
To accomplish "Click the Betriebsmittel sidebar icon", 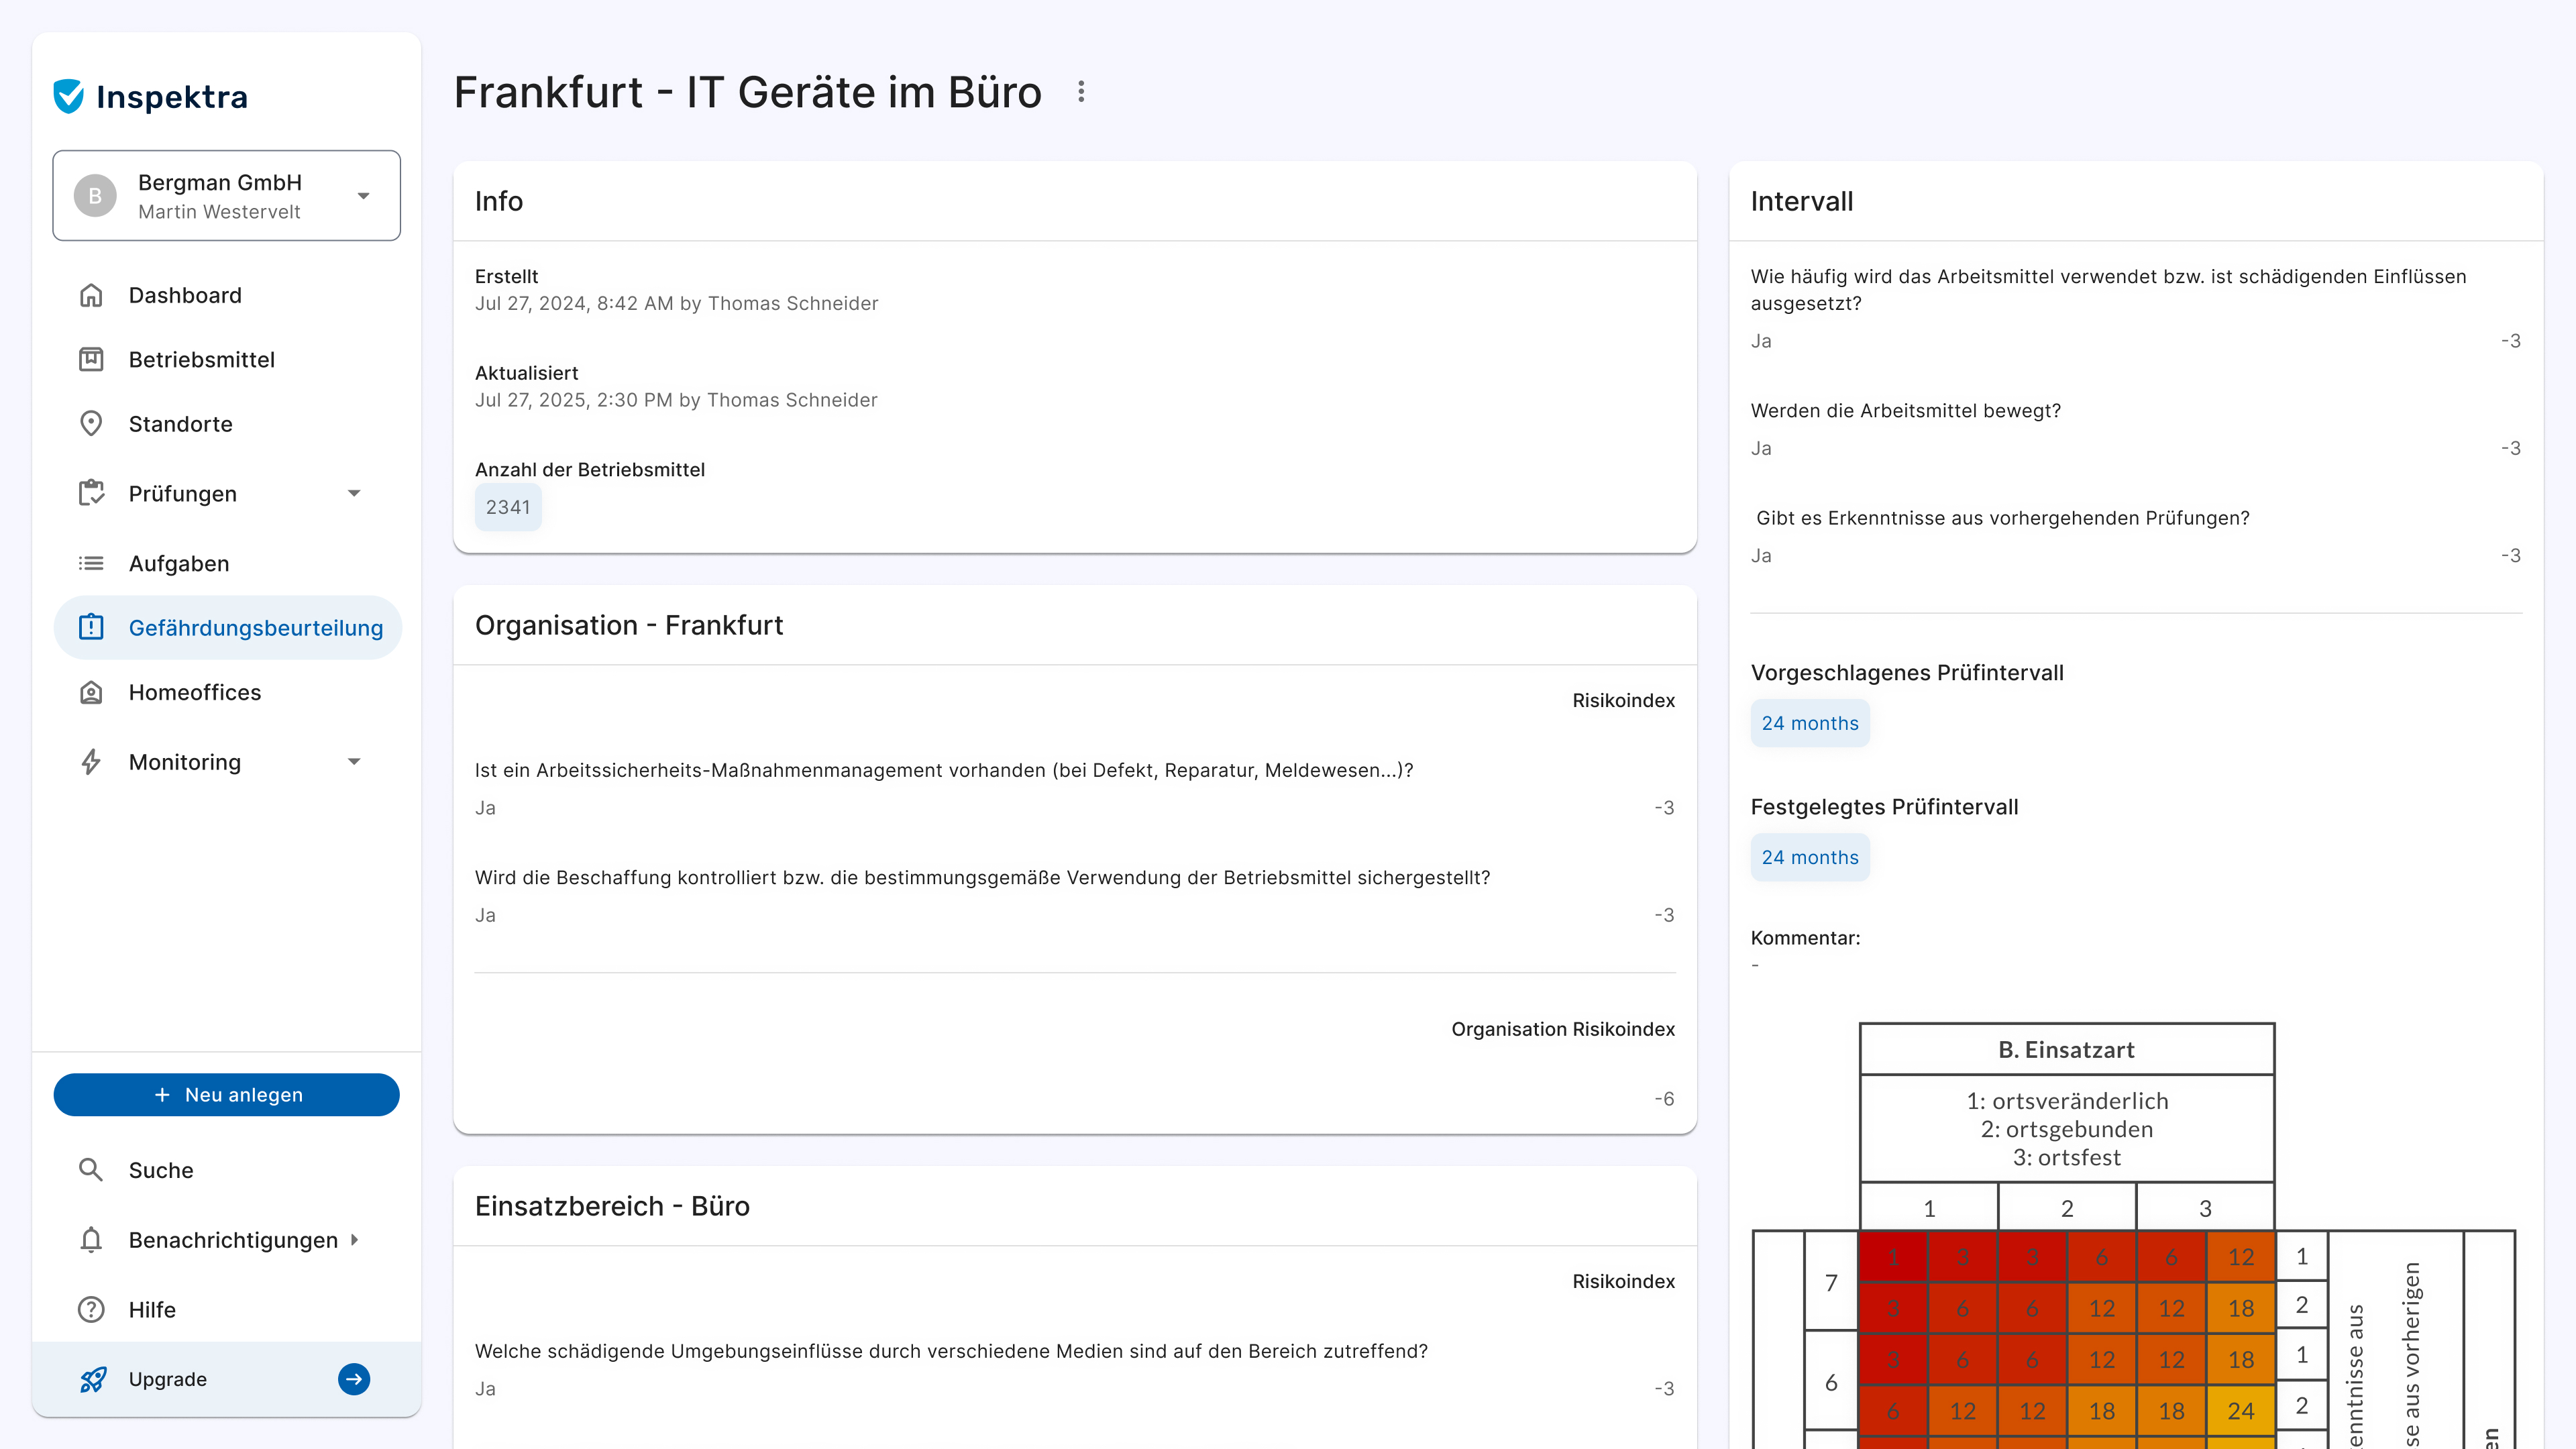I will tap(91, 359).
